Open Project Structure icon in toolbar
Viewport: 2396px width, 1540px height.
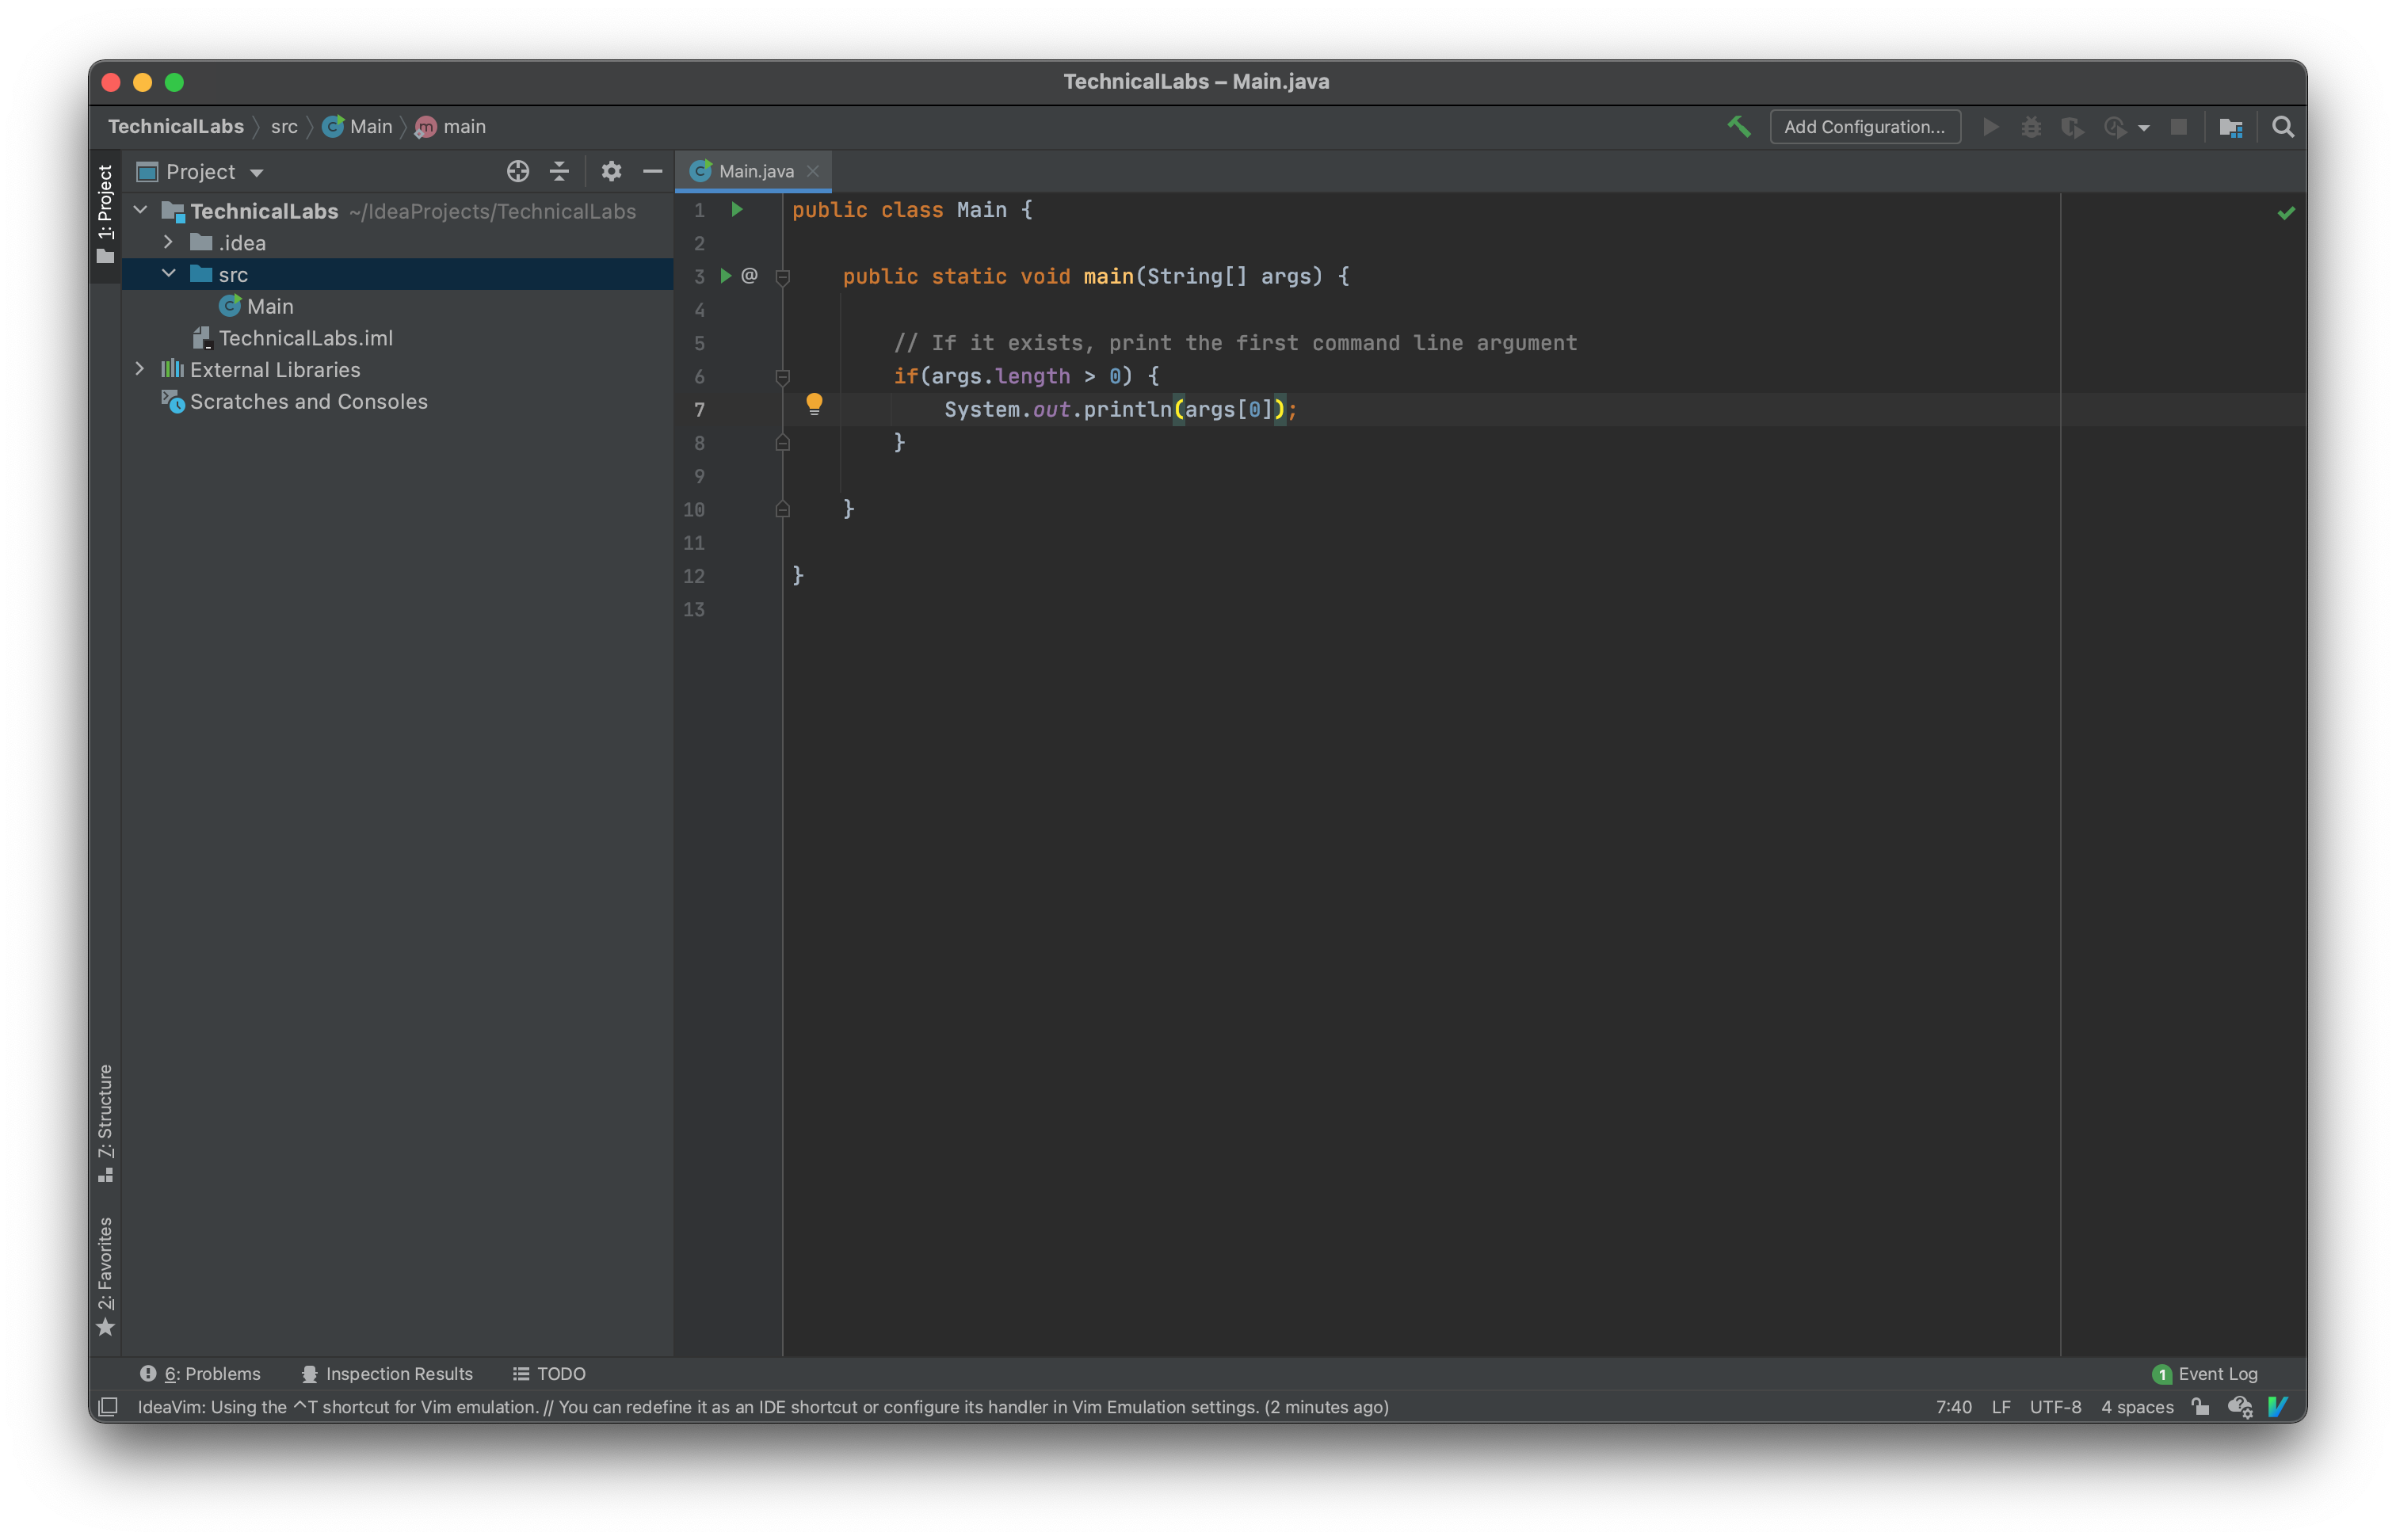click(2230, 127)
